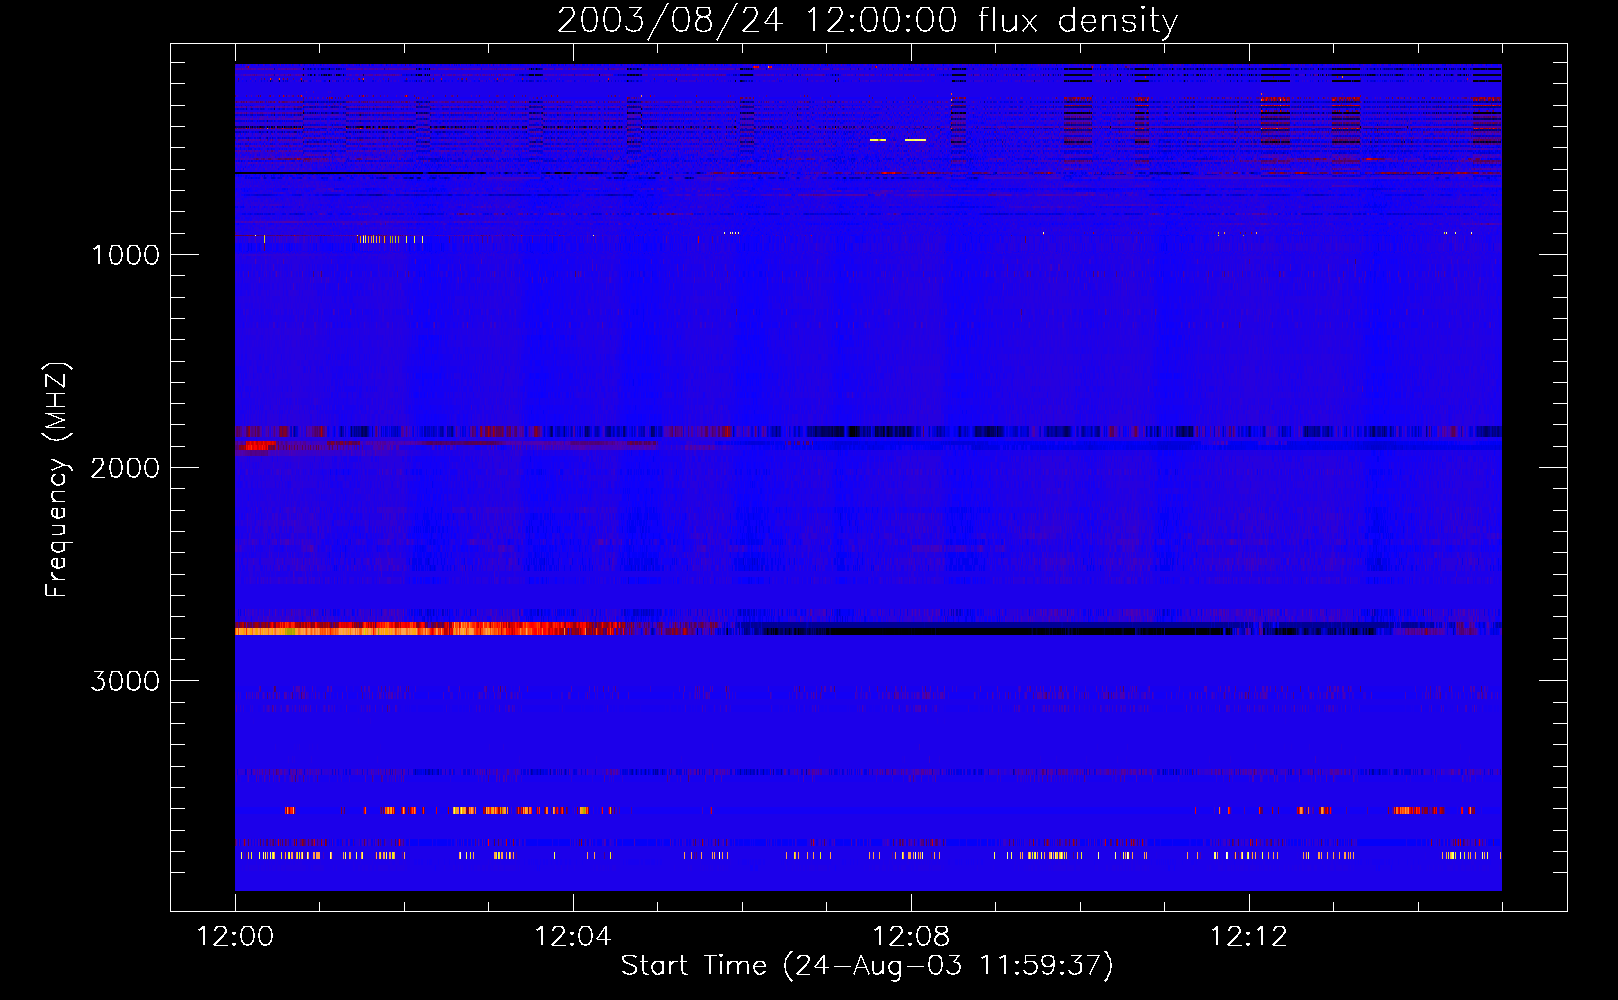Click the 12:08 time tick label
1618x1000 pixels.
coord(911,937)
